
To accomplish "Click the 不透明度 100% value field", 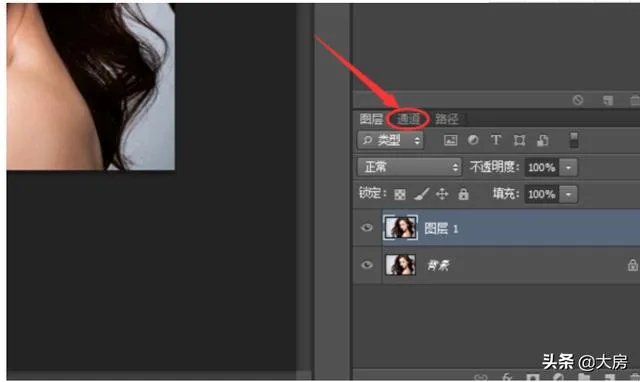I will pos(542,167).
